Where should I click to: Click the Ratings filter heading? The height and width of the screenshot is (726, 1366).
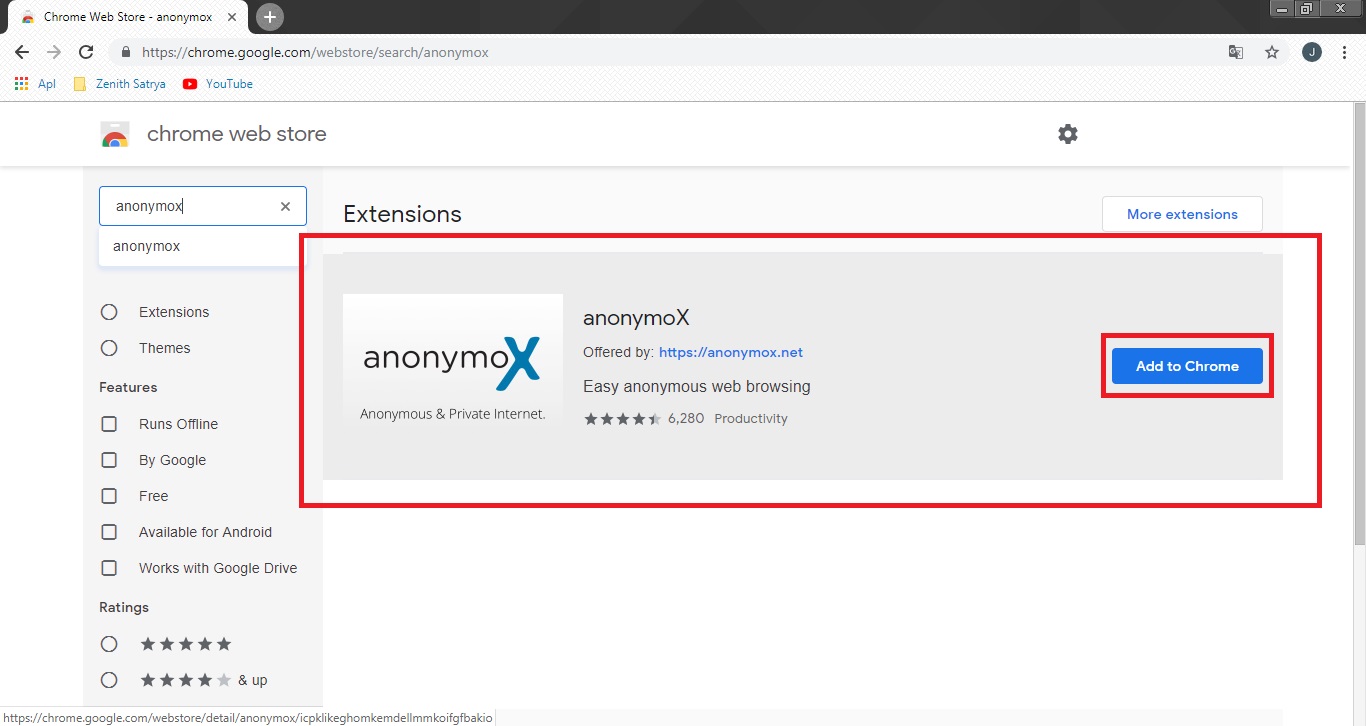pos(124,607)
